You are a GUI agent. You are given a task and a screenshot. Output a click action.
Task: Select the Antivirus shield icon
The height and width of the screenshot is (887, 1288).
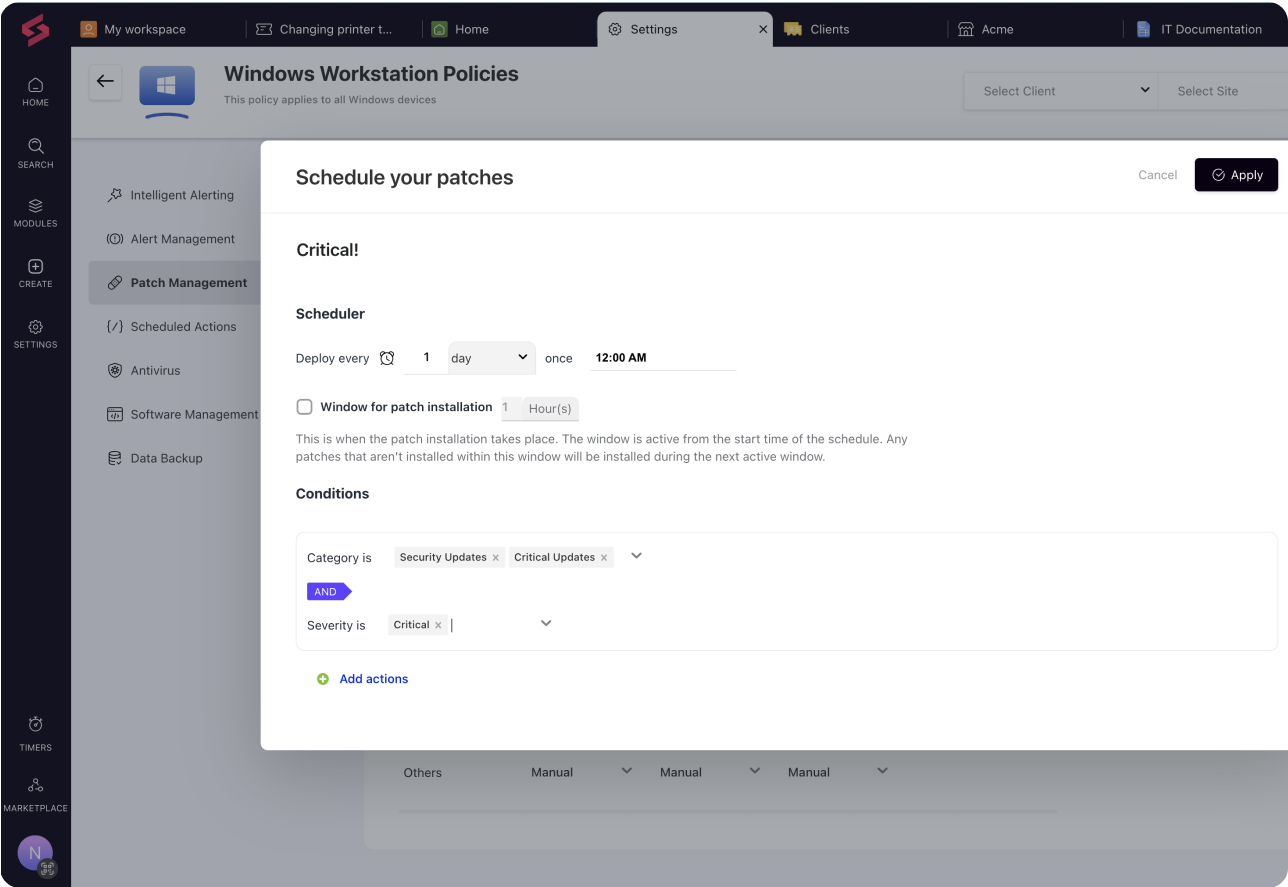[114, 370]
